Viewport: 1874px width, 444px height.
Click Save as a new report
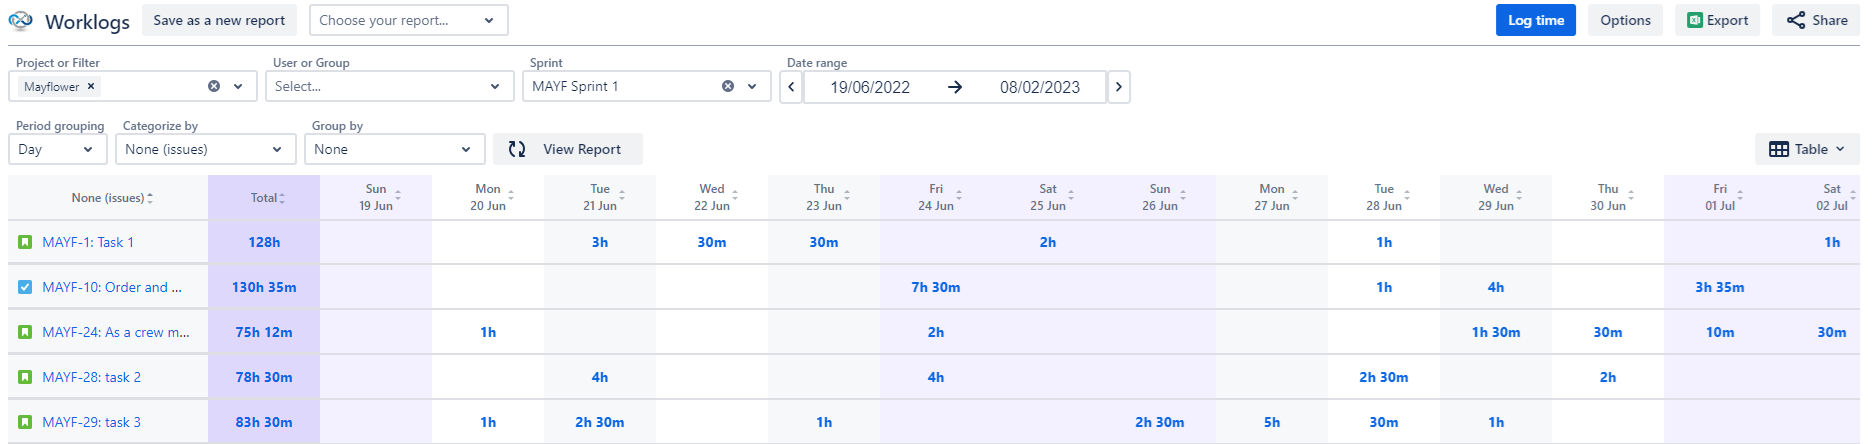click(219, 20)
